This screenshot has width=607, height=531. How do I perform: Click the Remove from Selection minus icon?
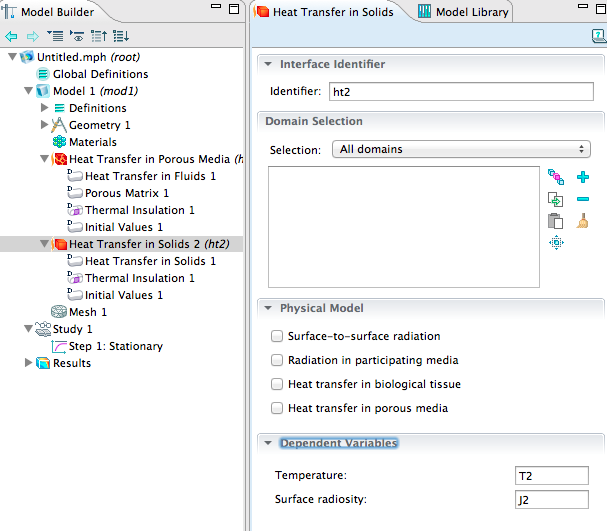coord(583,199)
